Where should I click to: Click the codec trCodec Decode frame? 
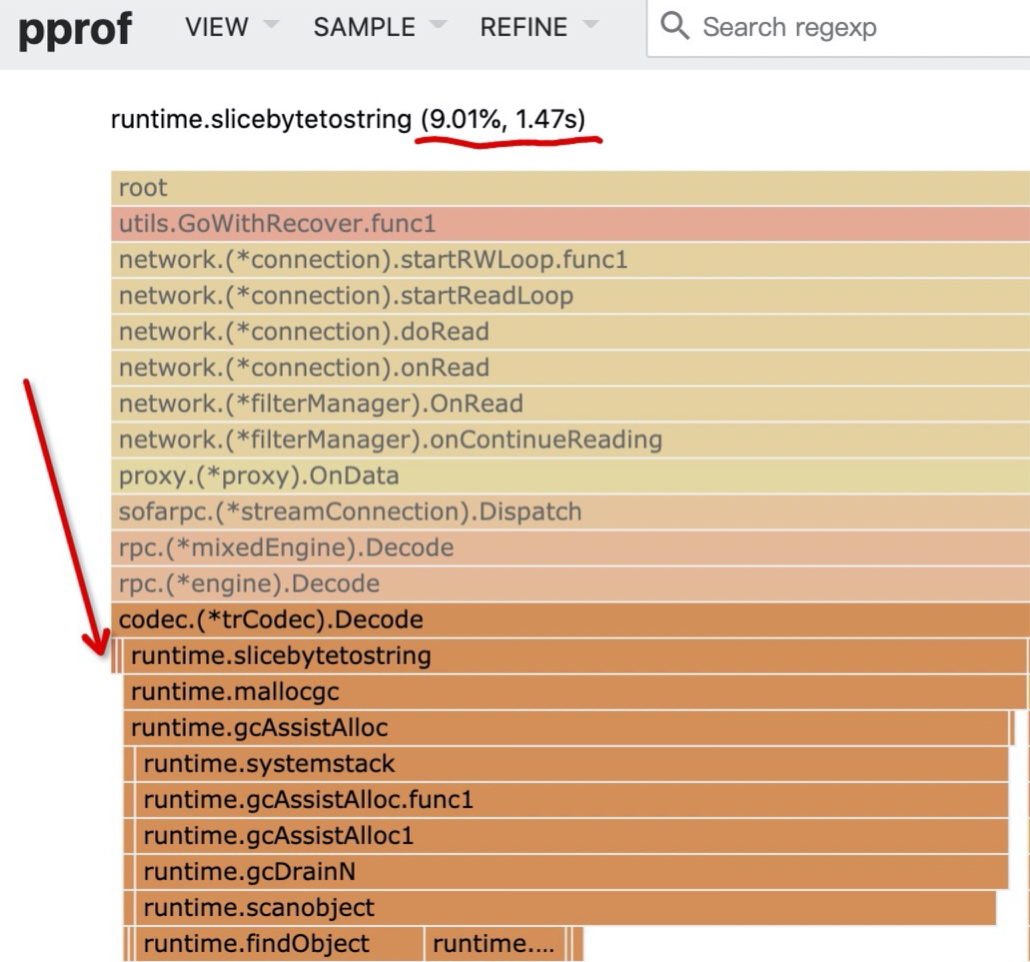point(570,620)
